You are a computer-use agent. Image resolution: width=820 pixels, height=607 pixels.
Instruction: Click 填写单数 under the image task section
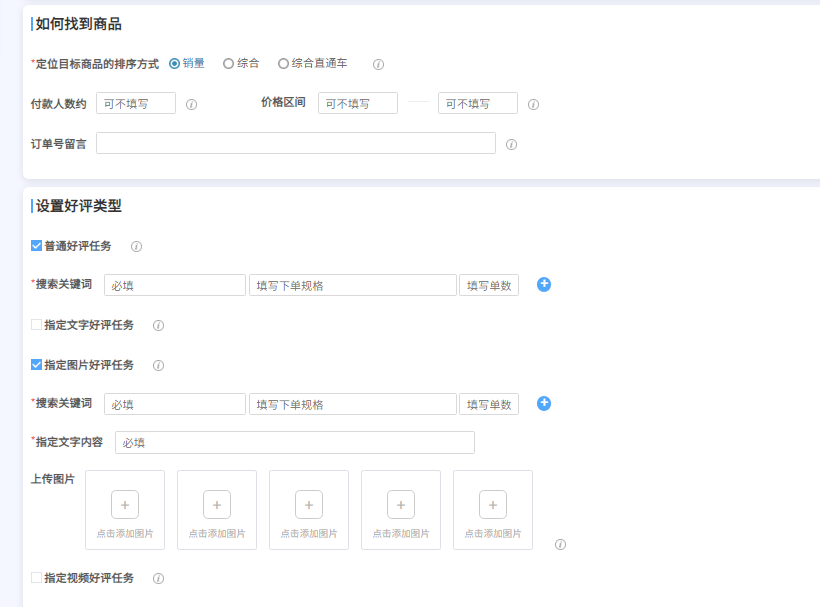click(x=489, y=403)
